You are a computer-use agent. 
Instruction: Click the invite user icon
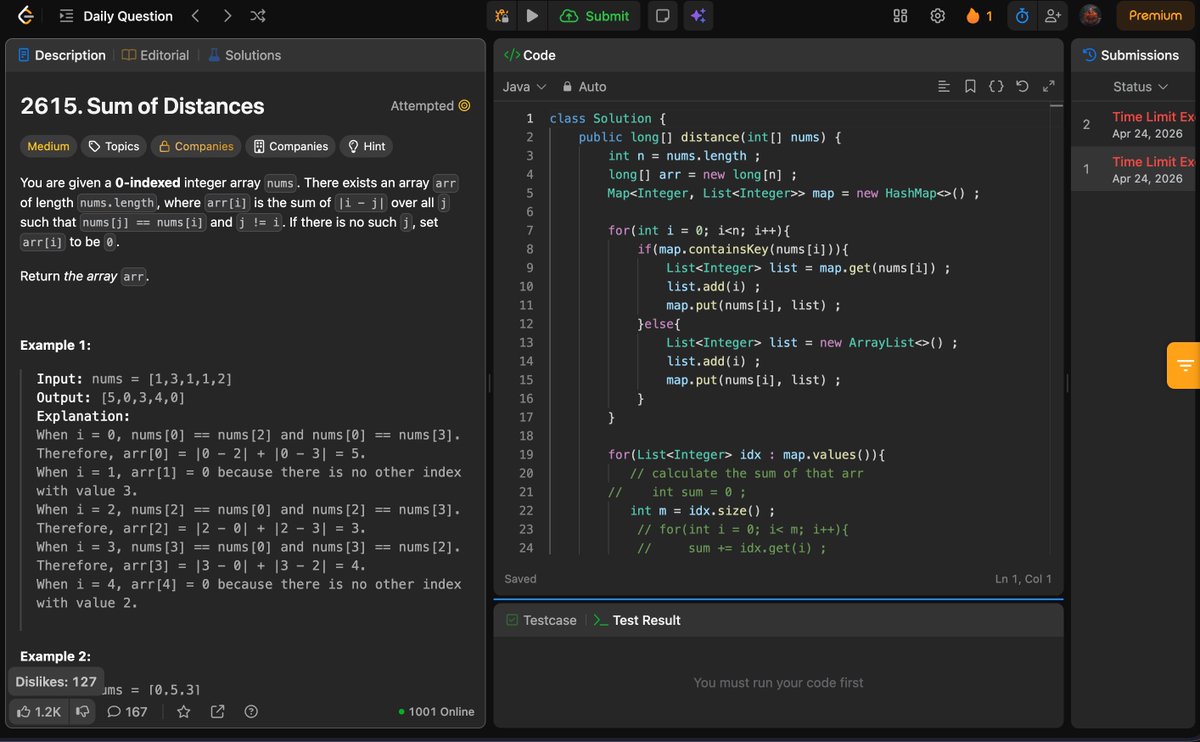1052,16
